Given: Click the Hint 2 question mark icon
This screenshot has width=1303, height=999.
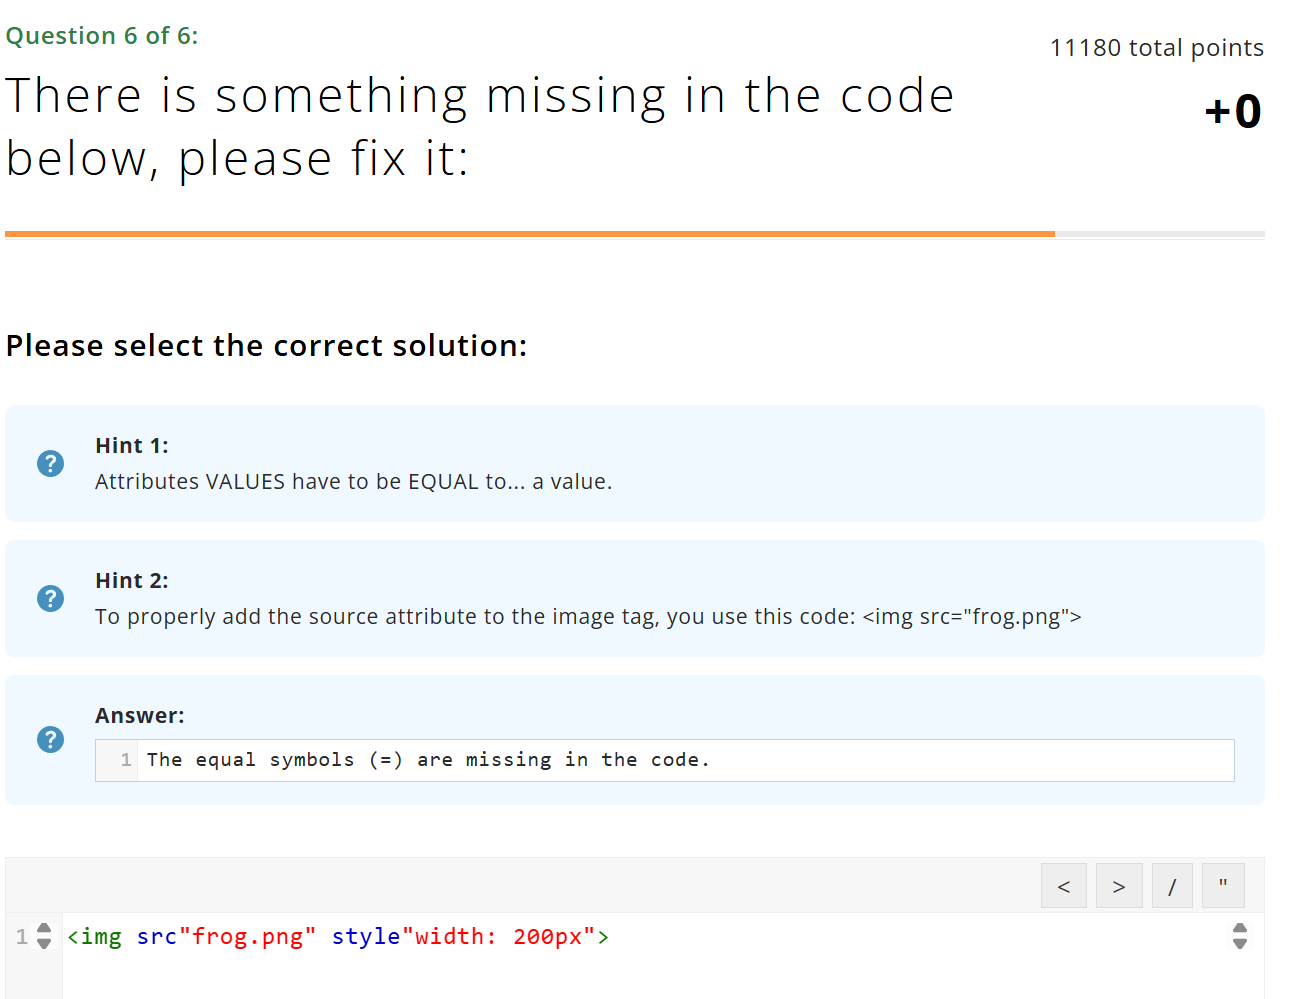Looking at the screenshot, I should point(50,598).
